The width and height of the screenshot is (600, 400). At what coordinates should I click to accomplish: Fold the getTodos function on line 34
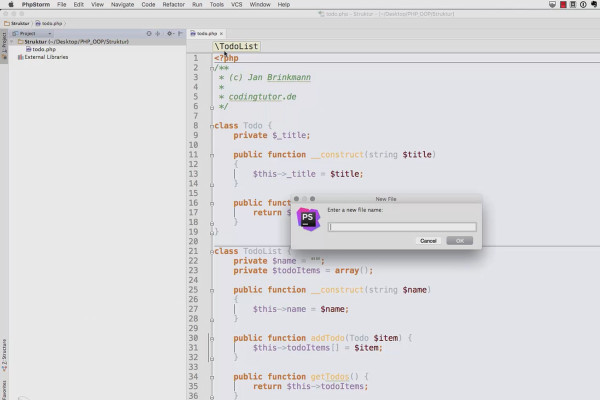click(212, 377)
